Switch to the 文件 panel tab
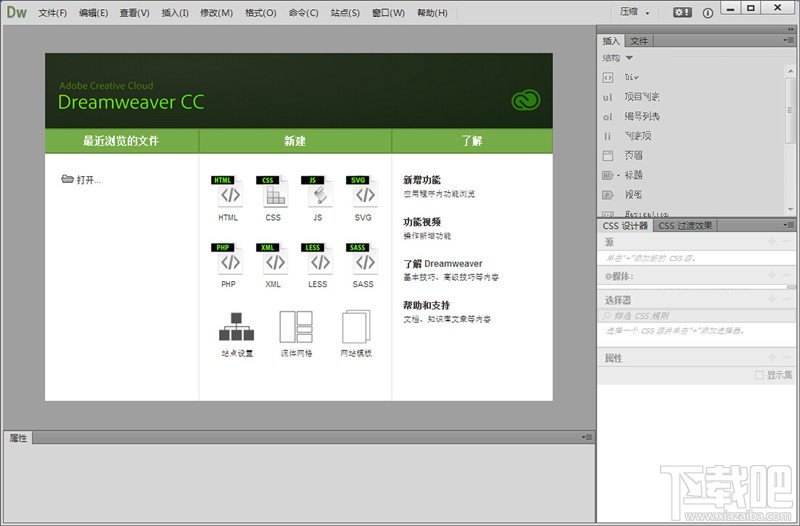The image size is (800, 526). [638, 41]
